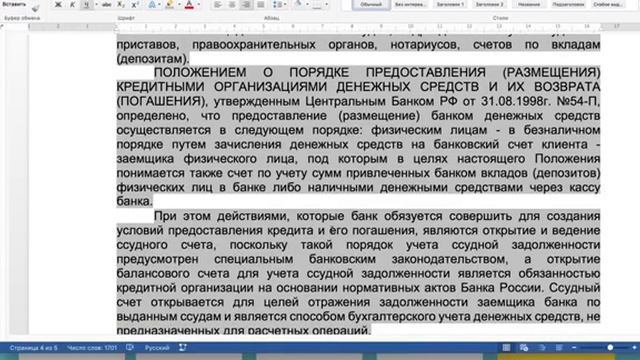Click the zoom out minus button
The width and height of the screenshot is (640, 360).
(x=574, y=347)
